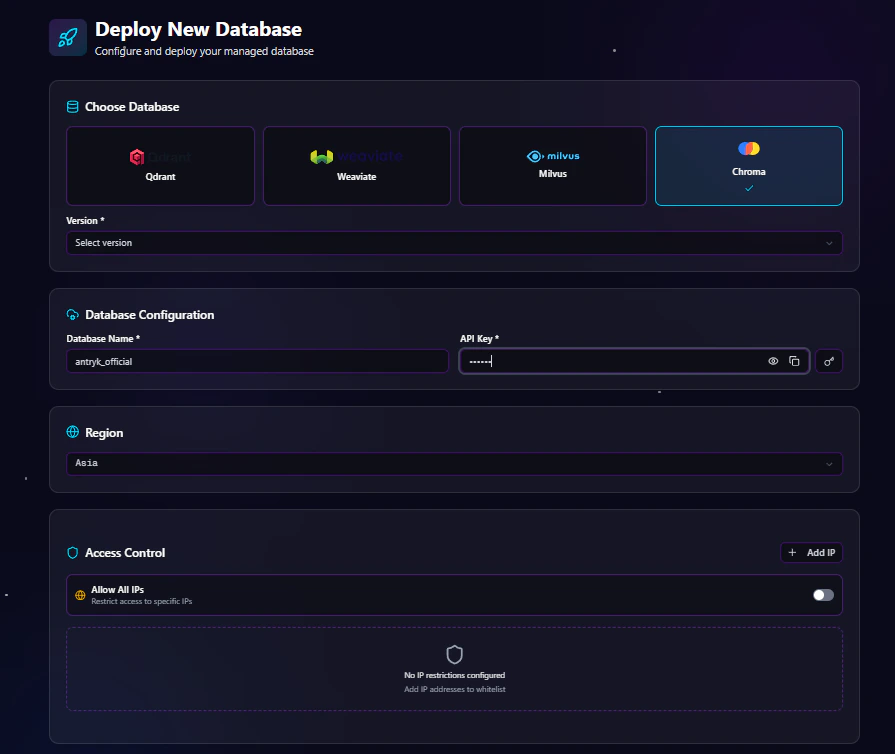Screen dimensions: 895x754
Task: Open the Select version dropdown
Action: pos(454,243)
